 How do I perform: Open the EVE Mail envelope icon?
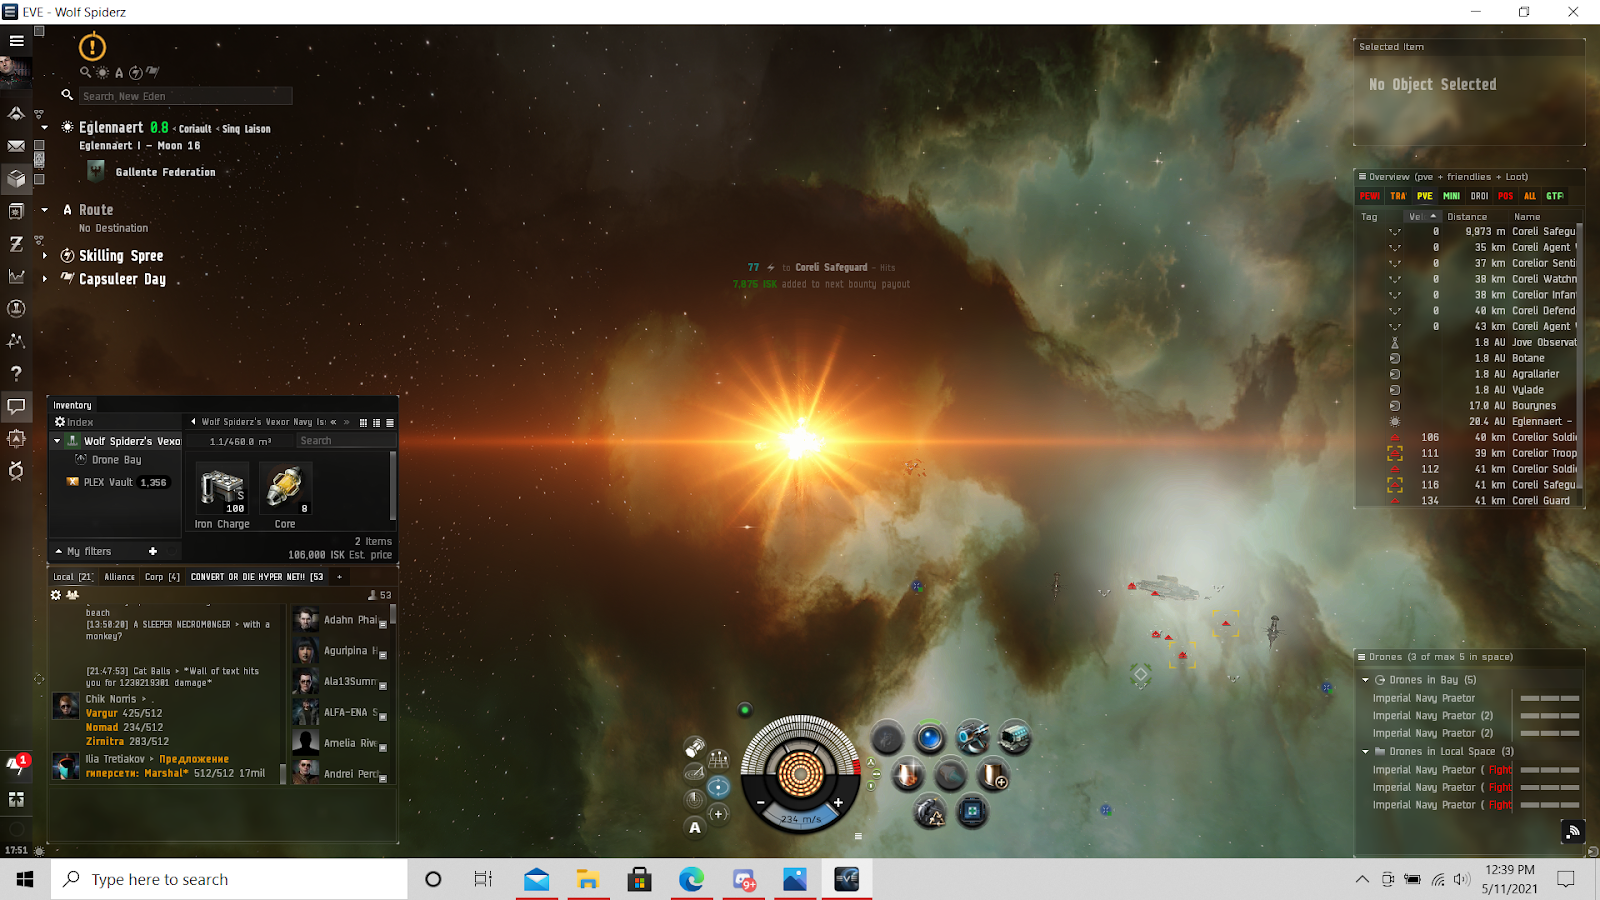click(16, 146)
